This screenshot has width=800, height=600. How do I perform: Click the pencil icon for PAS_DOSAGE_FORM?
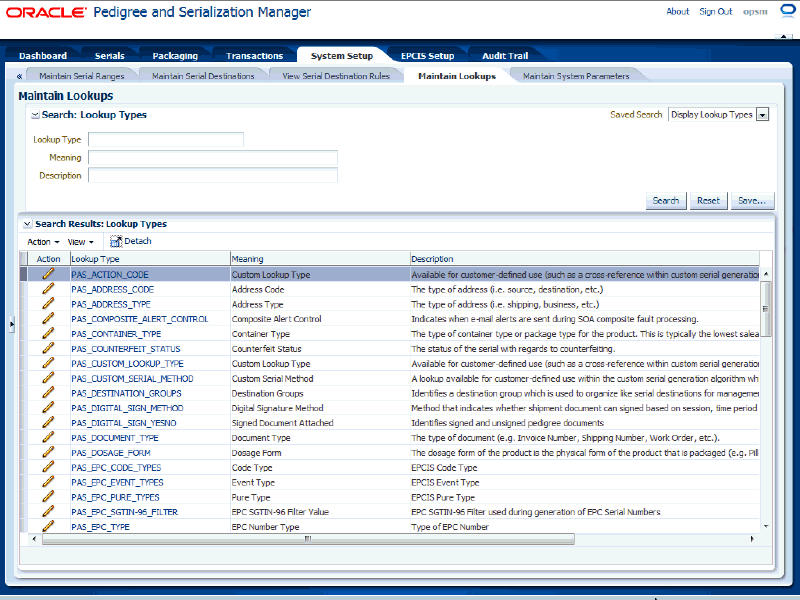48,452
